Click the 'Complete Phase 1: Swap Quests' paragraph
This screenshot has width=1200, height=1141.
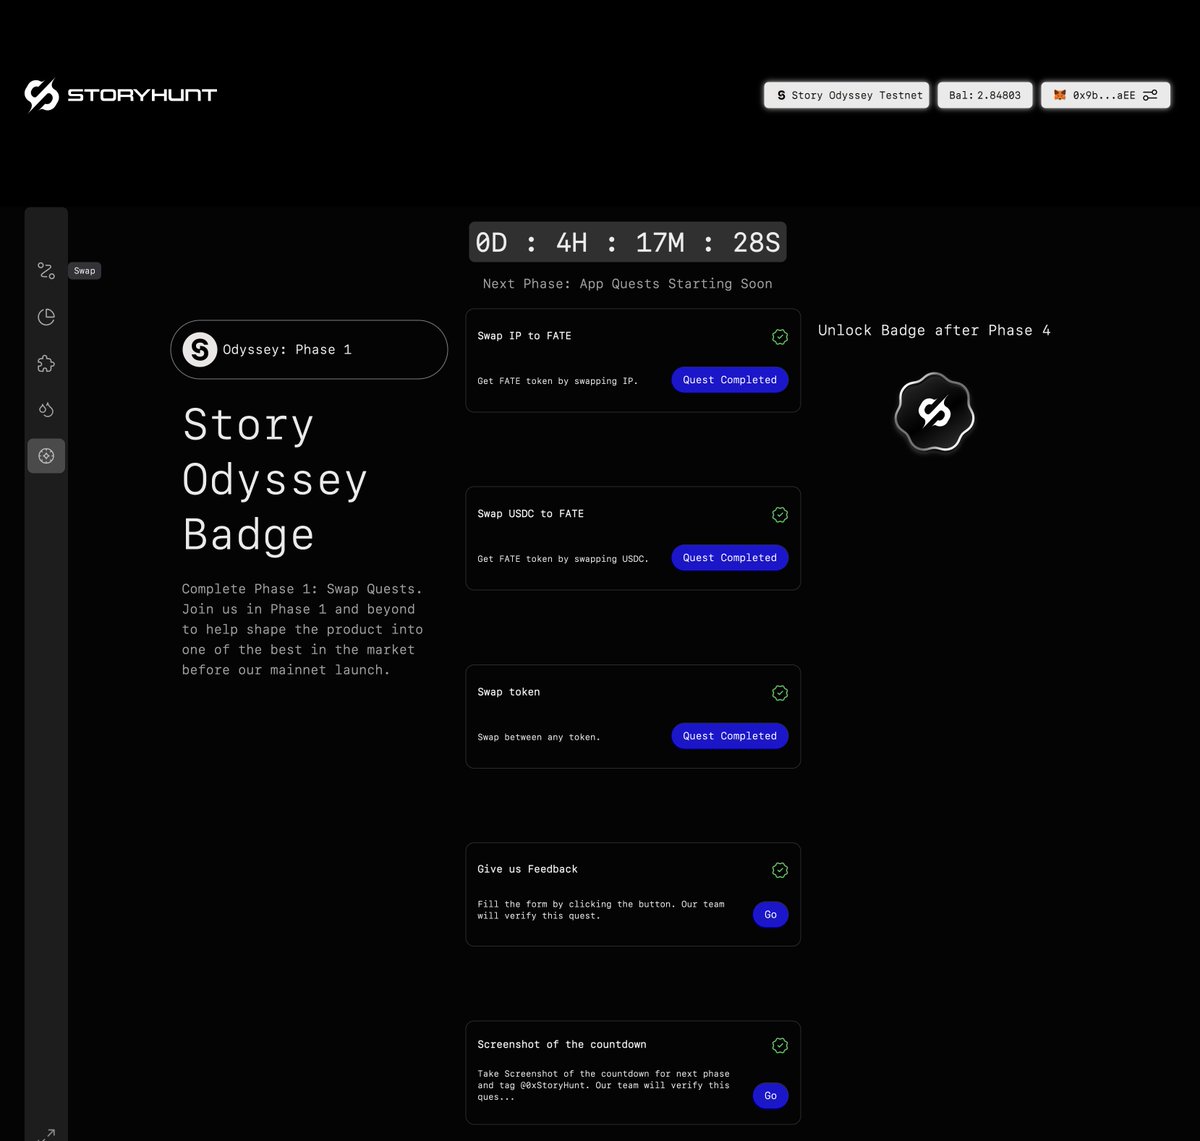pos(302,629)
